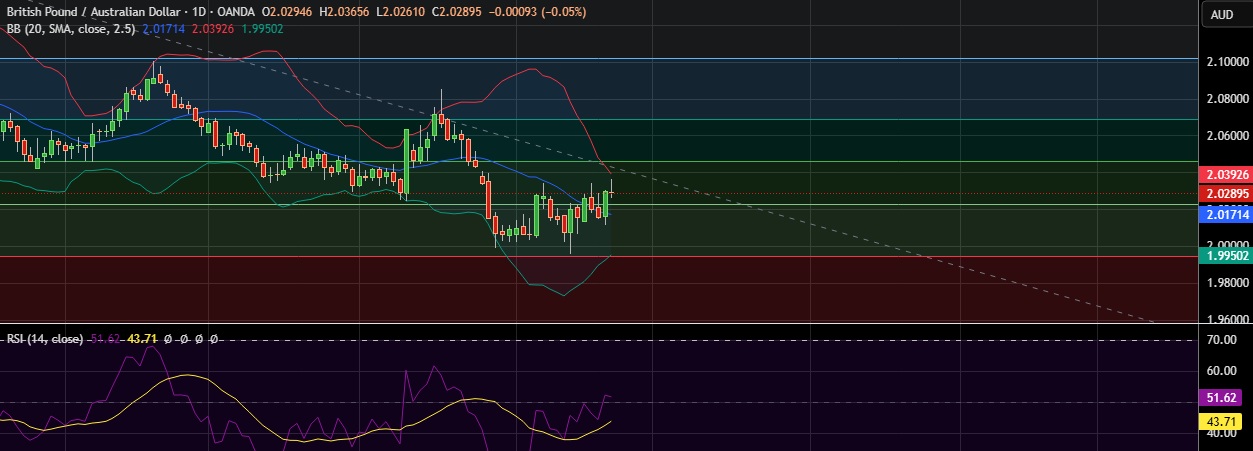Click the 2.02895 current price label on axis
The width and height of the screenshot is (1253, 451).
pos(1224,192)
